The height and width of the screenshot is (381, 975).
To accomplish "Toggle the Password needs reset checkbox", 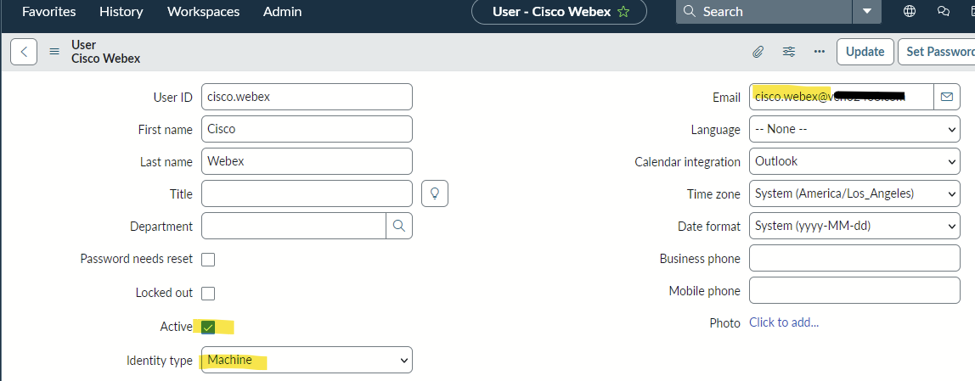I will [x=208, y=259].
